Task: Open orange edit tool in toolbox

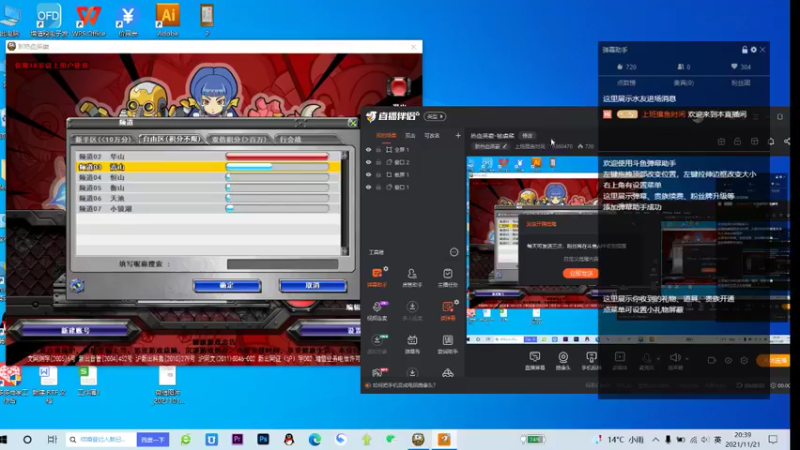Action: 447,311
